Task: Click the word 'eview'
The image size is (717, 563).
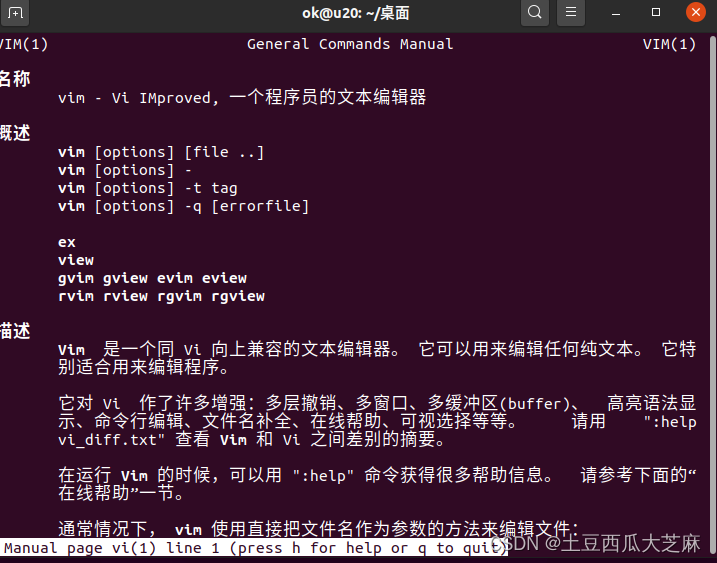Action: [x=224, y=278]
